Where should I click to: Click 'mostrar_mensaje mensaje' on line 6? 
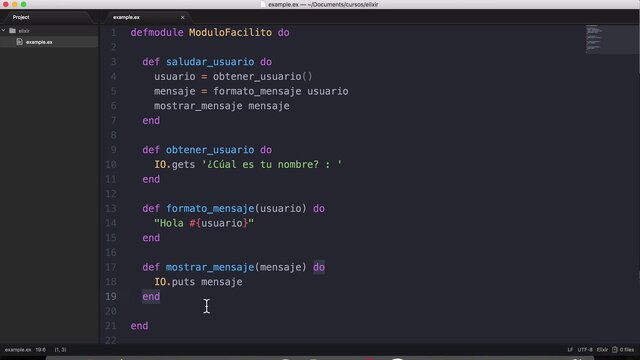point(222,106)
